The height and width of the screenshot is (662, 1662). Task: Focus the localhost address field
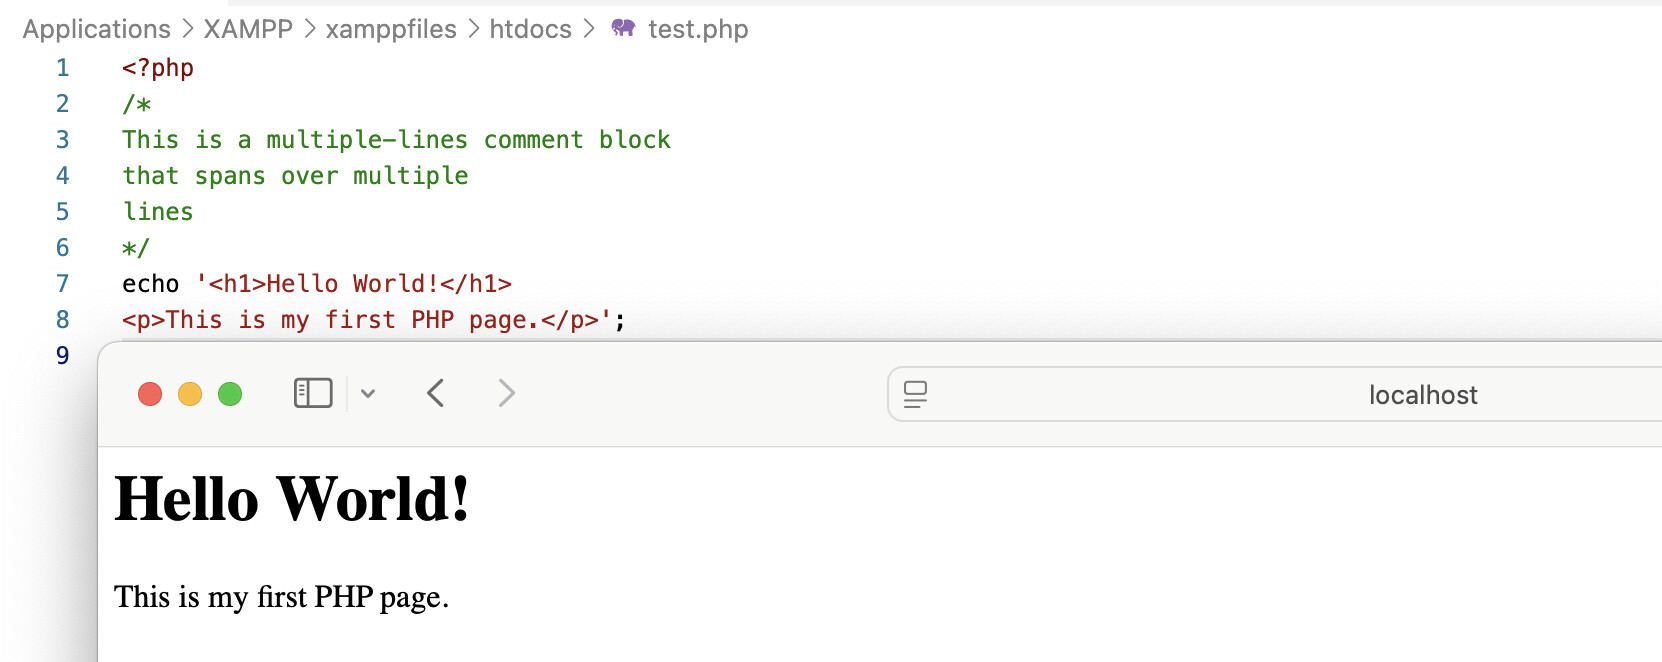(x=1422, y=395)
